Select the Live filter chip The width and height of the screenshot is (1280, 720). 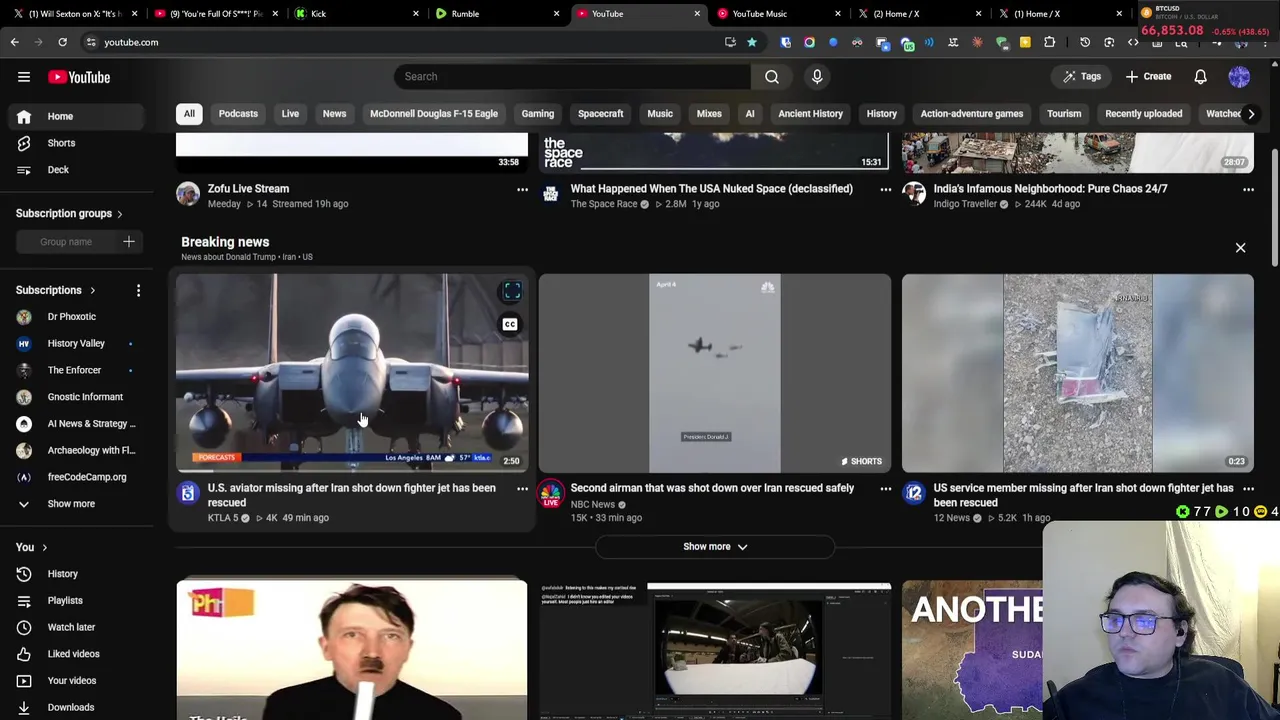point(290,114)
